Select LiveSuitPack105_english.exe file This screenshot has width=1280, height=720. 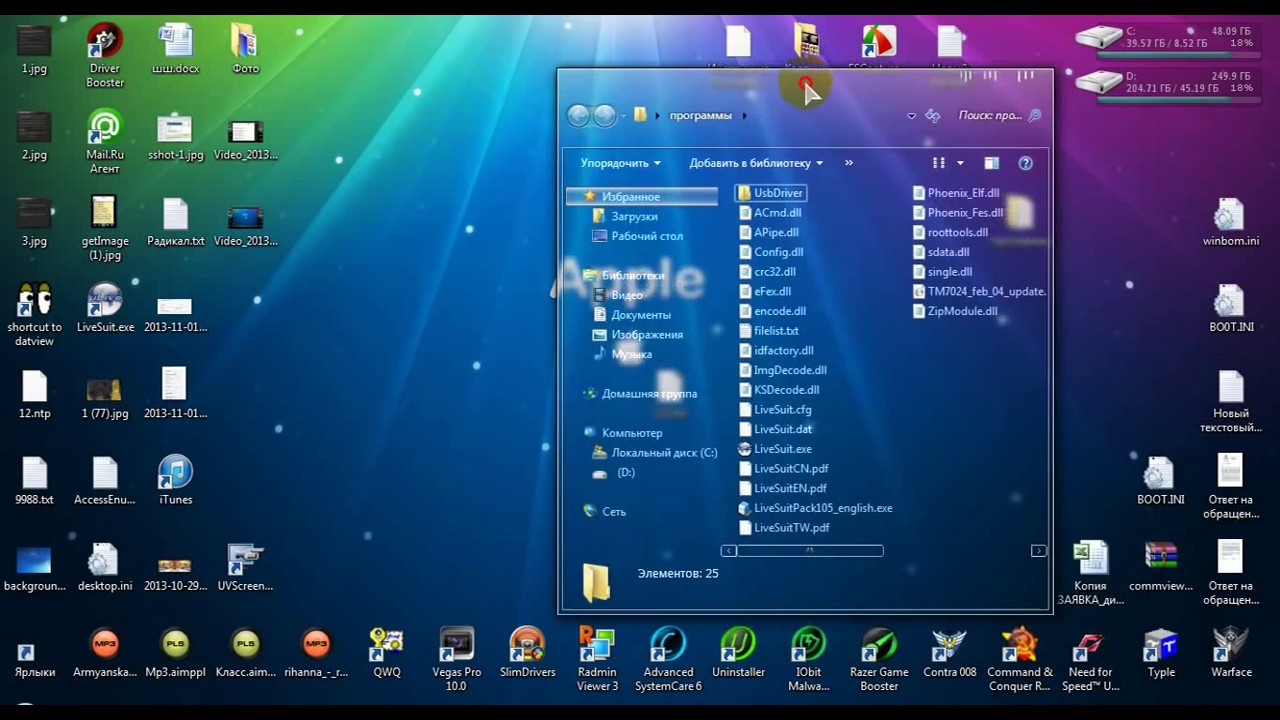pos(822,508)
